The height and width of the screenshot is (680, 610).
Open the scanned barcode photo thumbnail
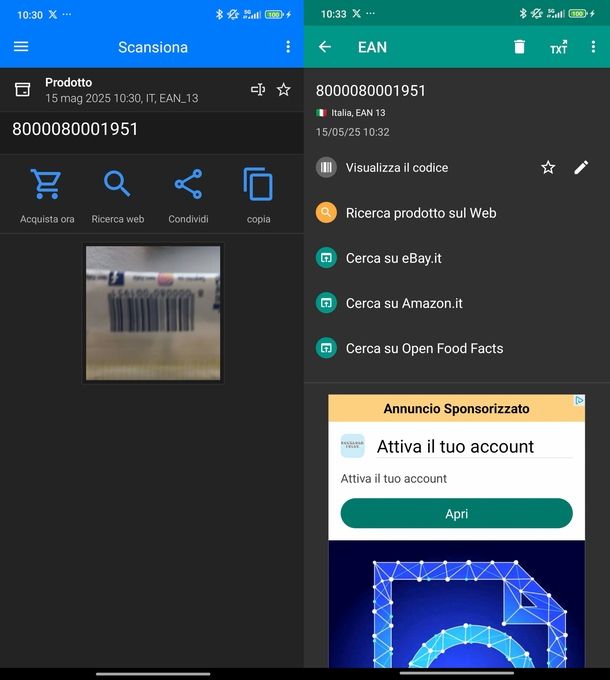pyautogui.click(x=153, y=313)
